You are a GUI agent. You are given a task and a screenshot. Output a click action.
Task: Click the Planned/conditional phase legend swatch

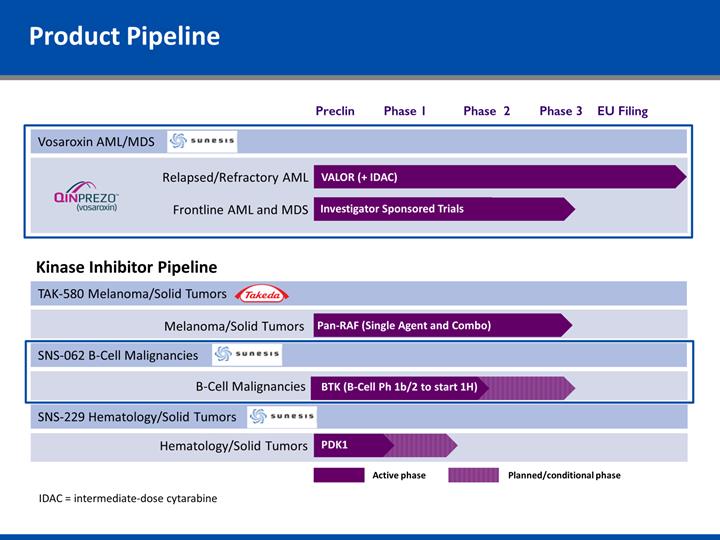[473, 475]
